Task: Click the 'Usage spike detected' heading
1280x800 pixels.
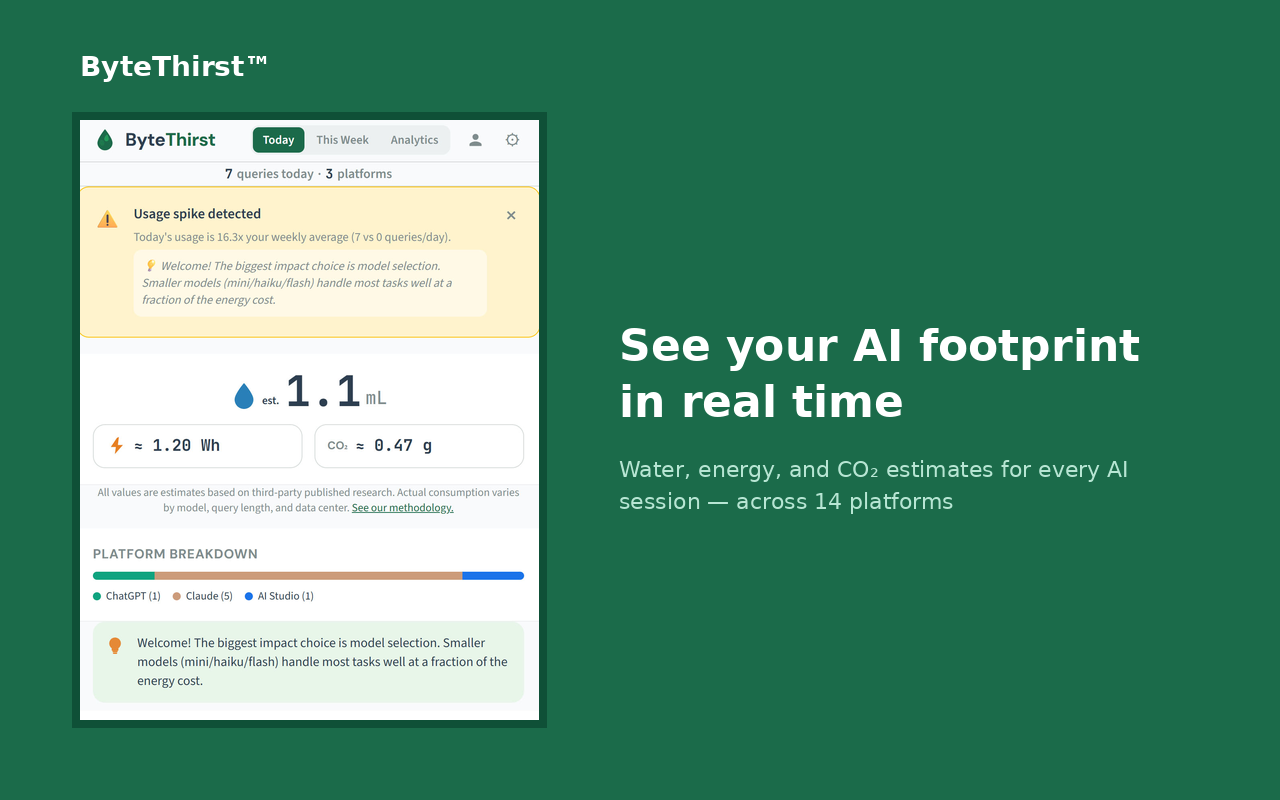Action: (x=197, y=214)
